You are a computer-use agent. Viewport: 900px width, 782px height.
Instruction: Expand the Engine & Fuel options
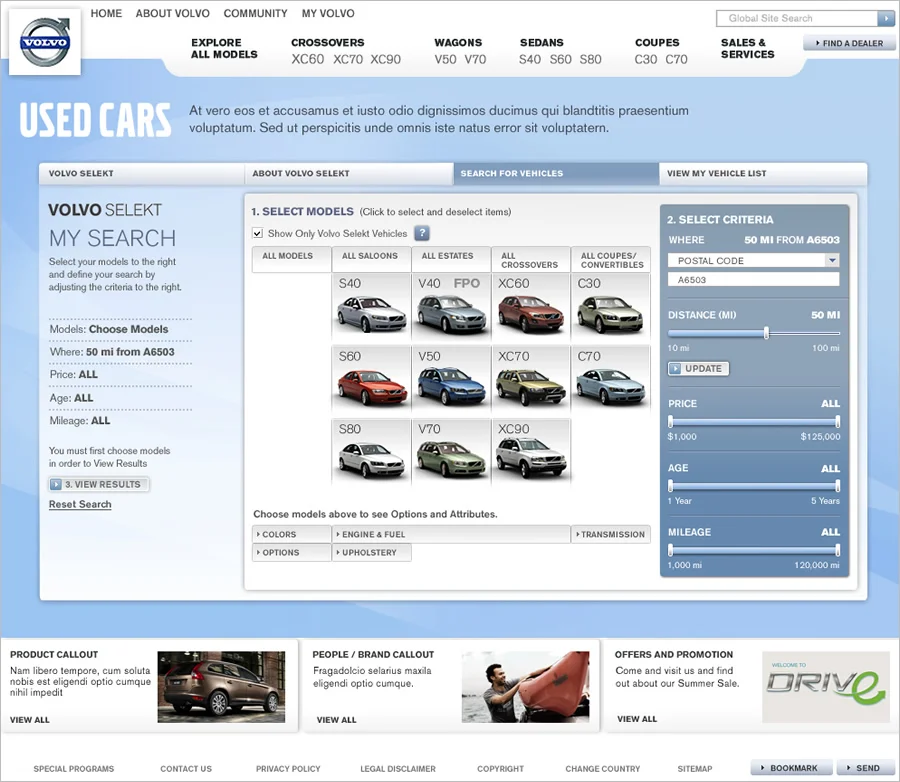click(x=451, y=534)
